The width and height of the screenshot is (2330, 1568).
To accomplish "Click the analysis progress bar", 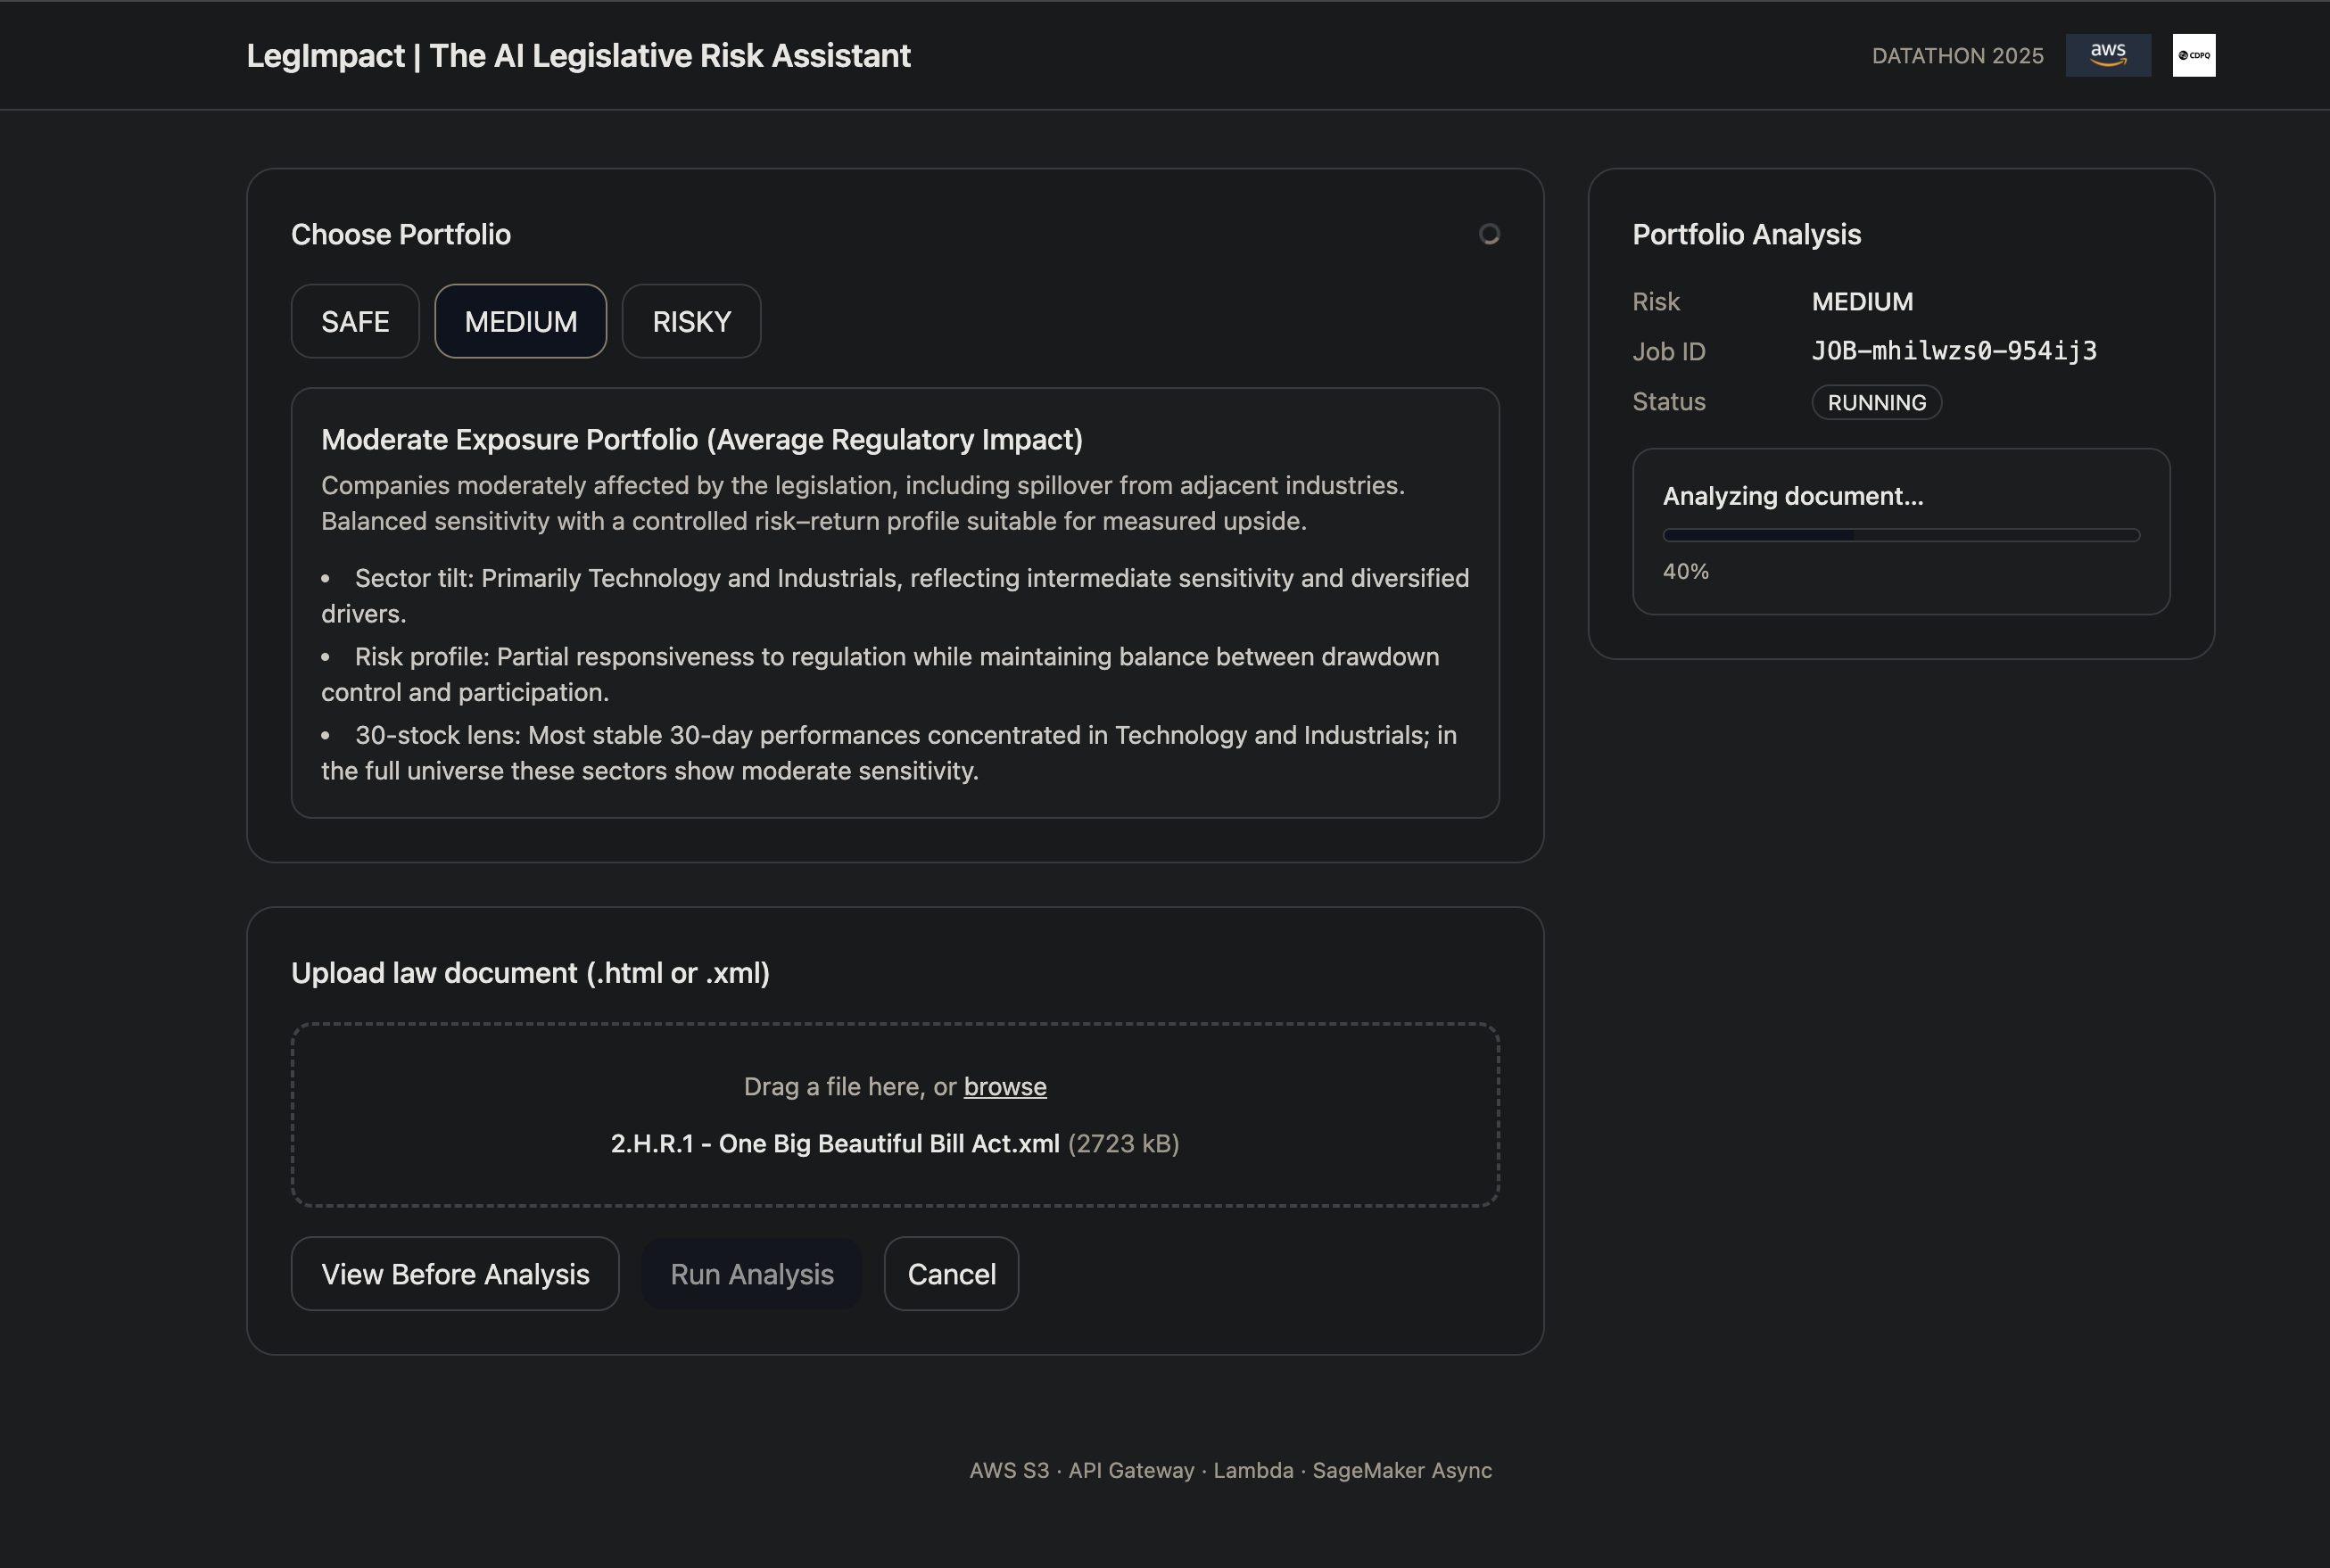I will (1900, 535).
